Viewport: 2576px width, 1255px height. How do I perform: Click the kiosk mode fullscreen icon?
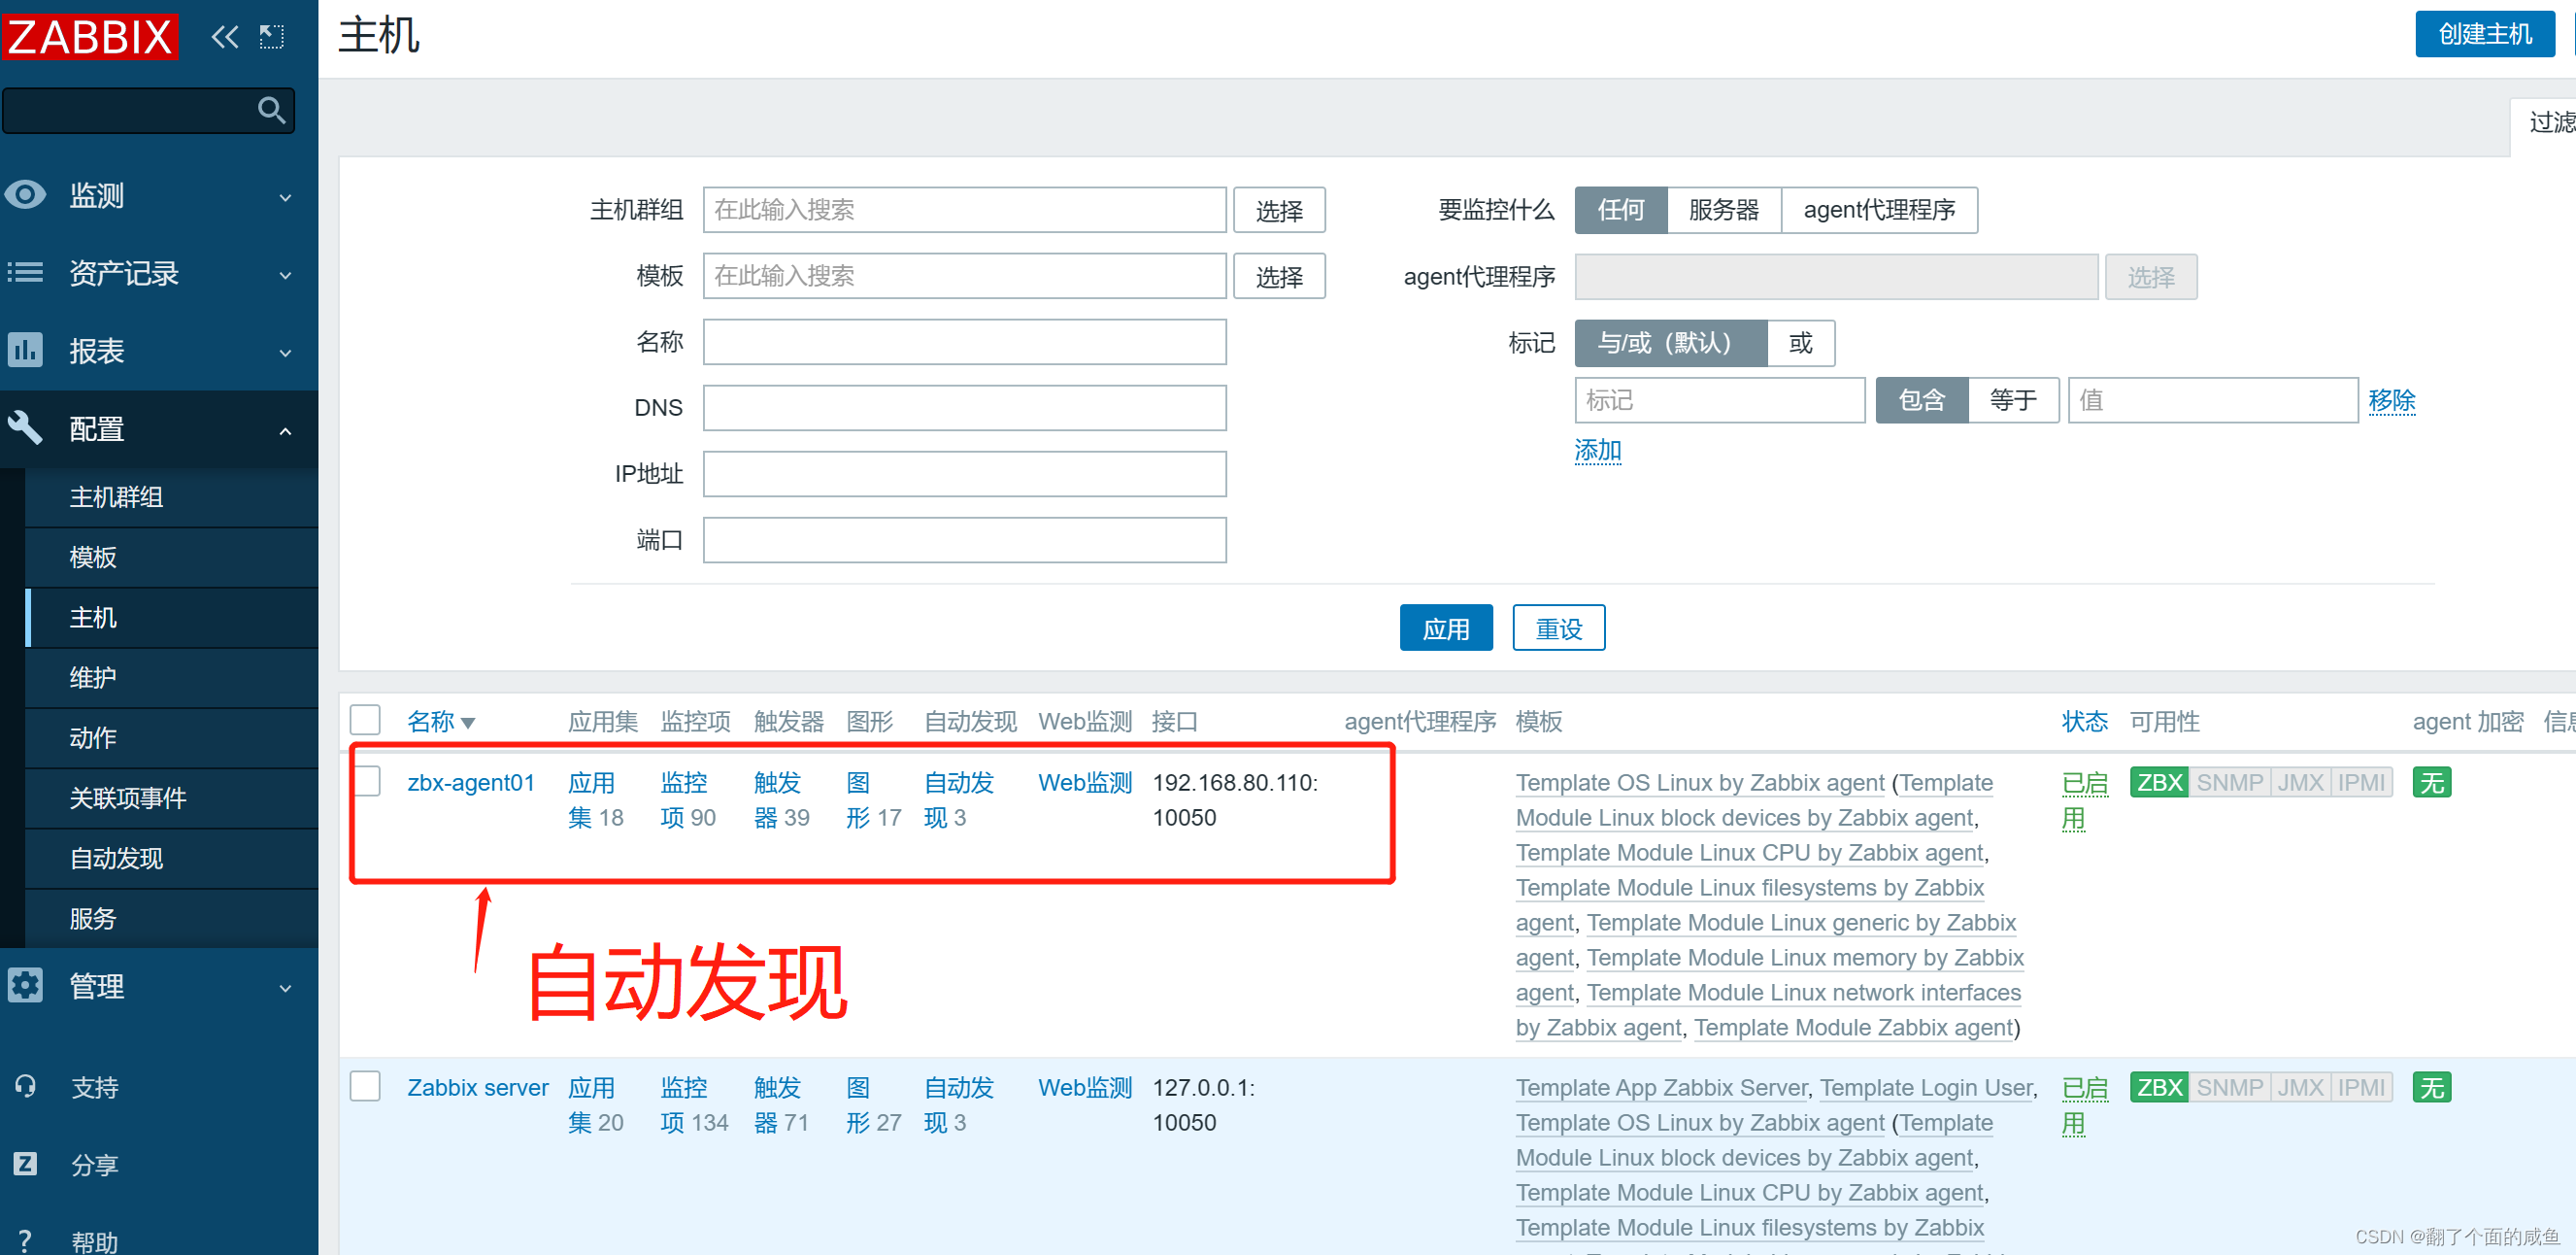tap(272, 37)
